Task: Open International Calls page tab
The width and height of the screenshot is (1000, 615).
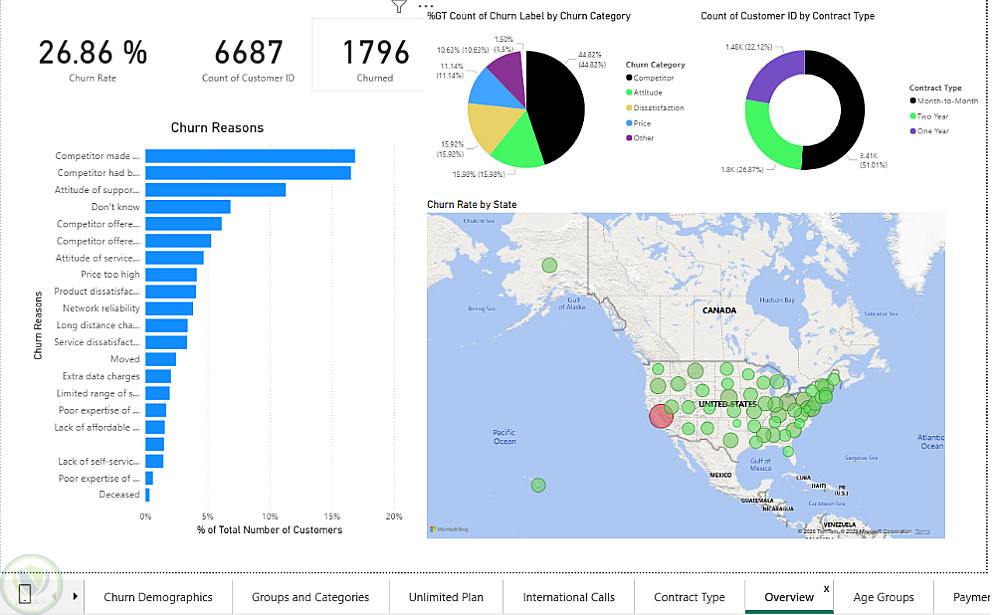Action: pyautogui.click(x=569, y=597)
